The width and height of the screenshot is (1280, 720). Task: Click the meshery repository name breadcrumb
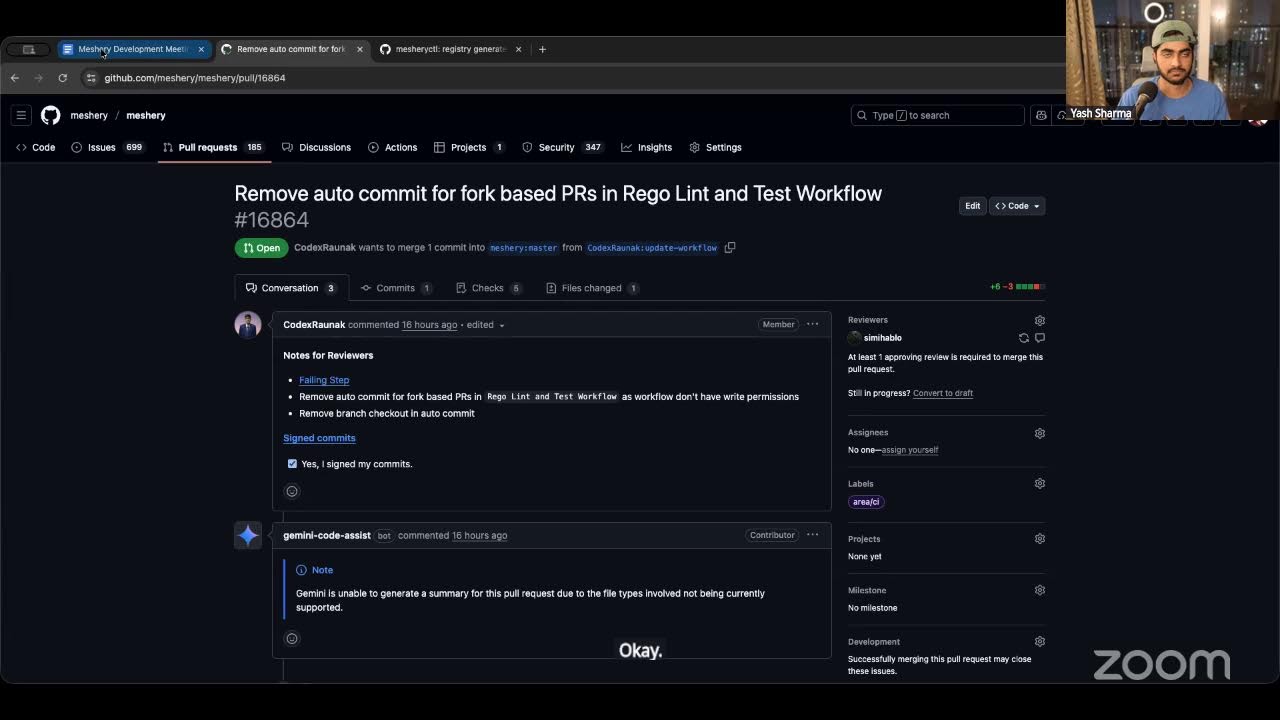146,115
